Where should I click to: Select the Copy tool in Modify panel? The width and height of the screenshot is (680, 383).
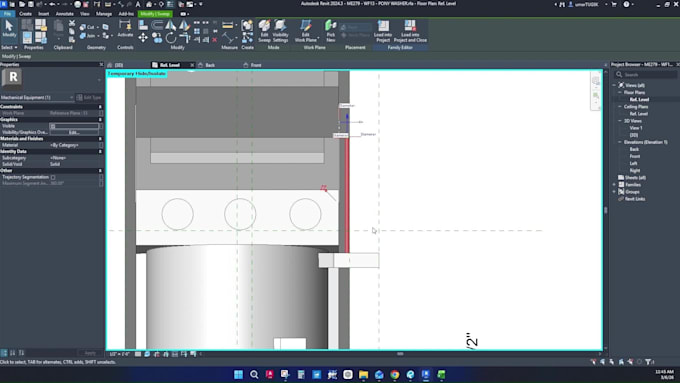click(x=157, y=38)
